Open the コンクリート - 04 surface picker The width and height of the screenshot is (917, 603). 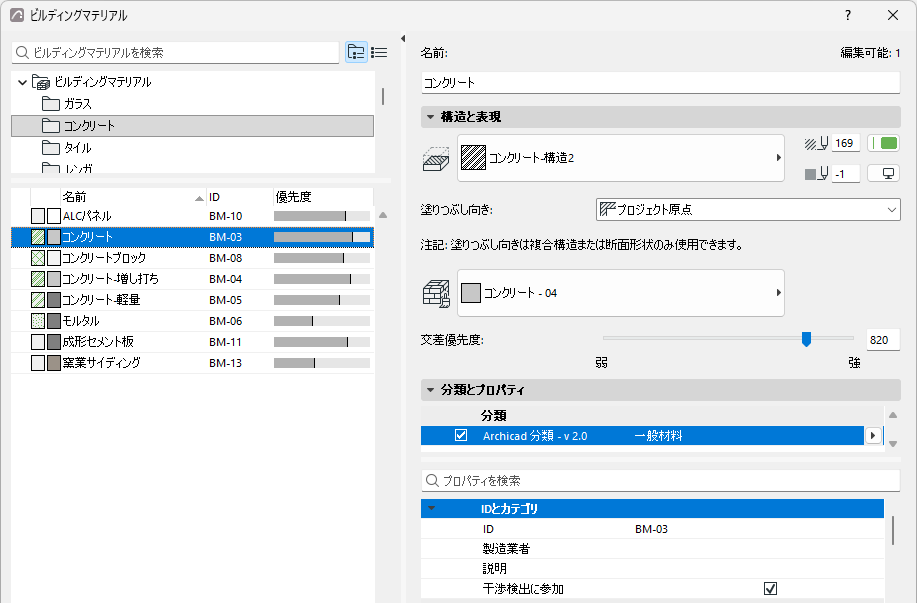pyautogui.click(x=620, y=293)
